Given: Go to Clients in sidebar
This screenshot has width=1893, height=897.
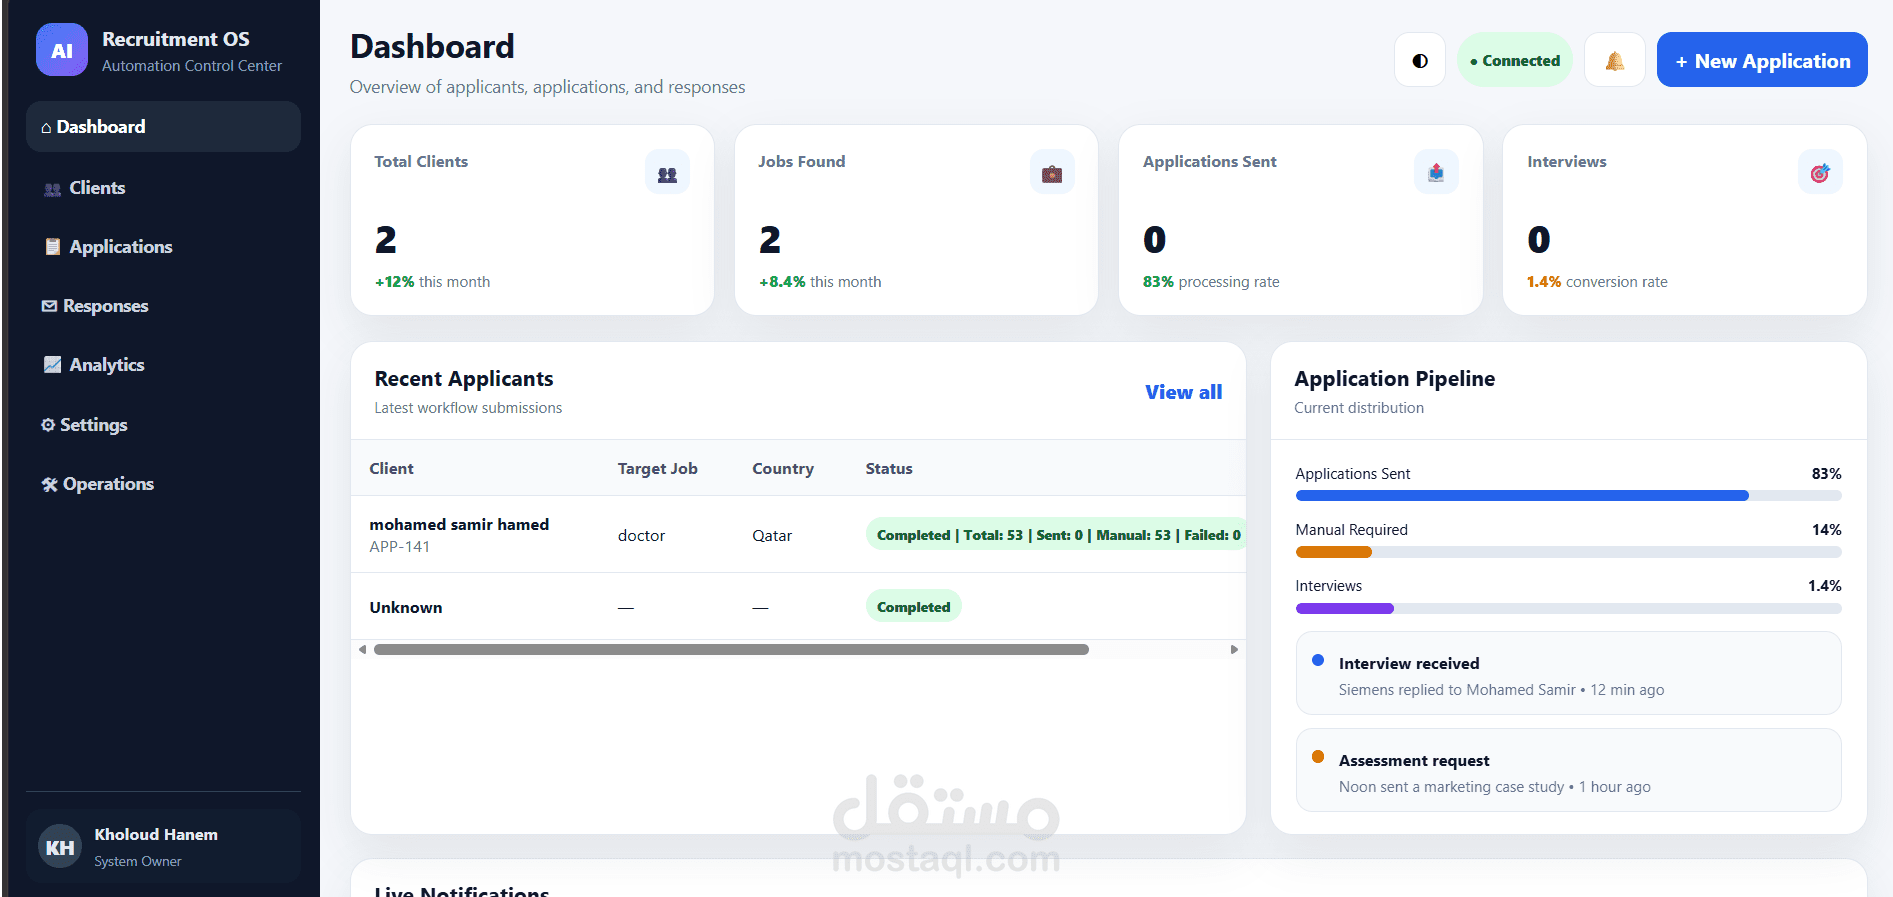Looking at the screenshot, I should [x=163, y=188].
